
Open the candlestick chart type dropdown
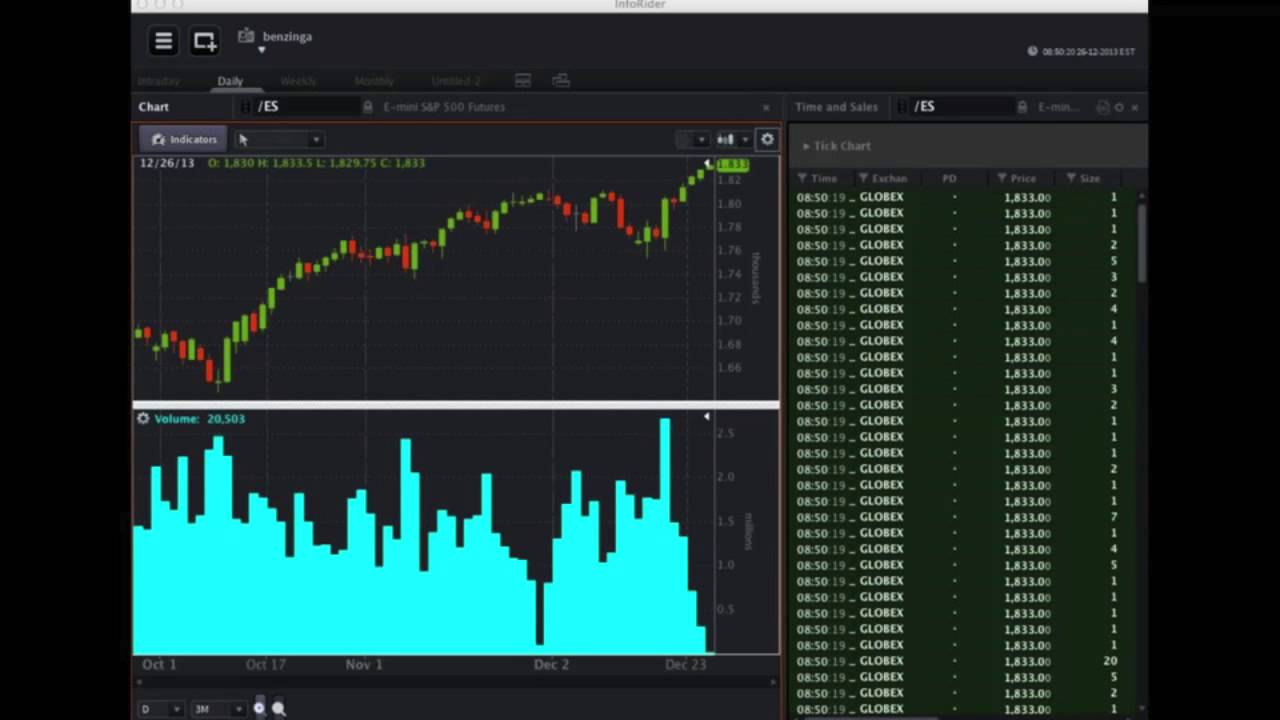[732, 139]
